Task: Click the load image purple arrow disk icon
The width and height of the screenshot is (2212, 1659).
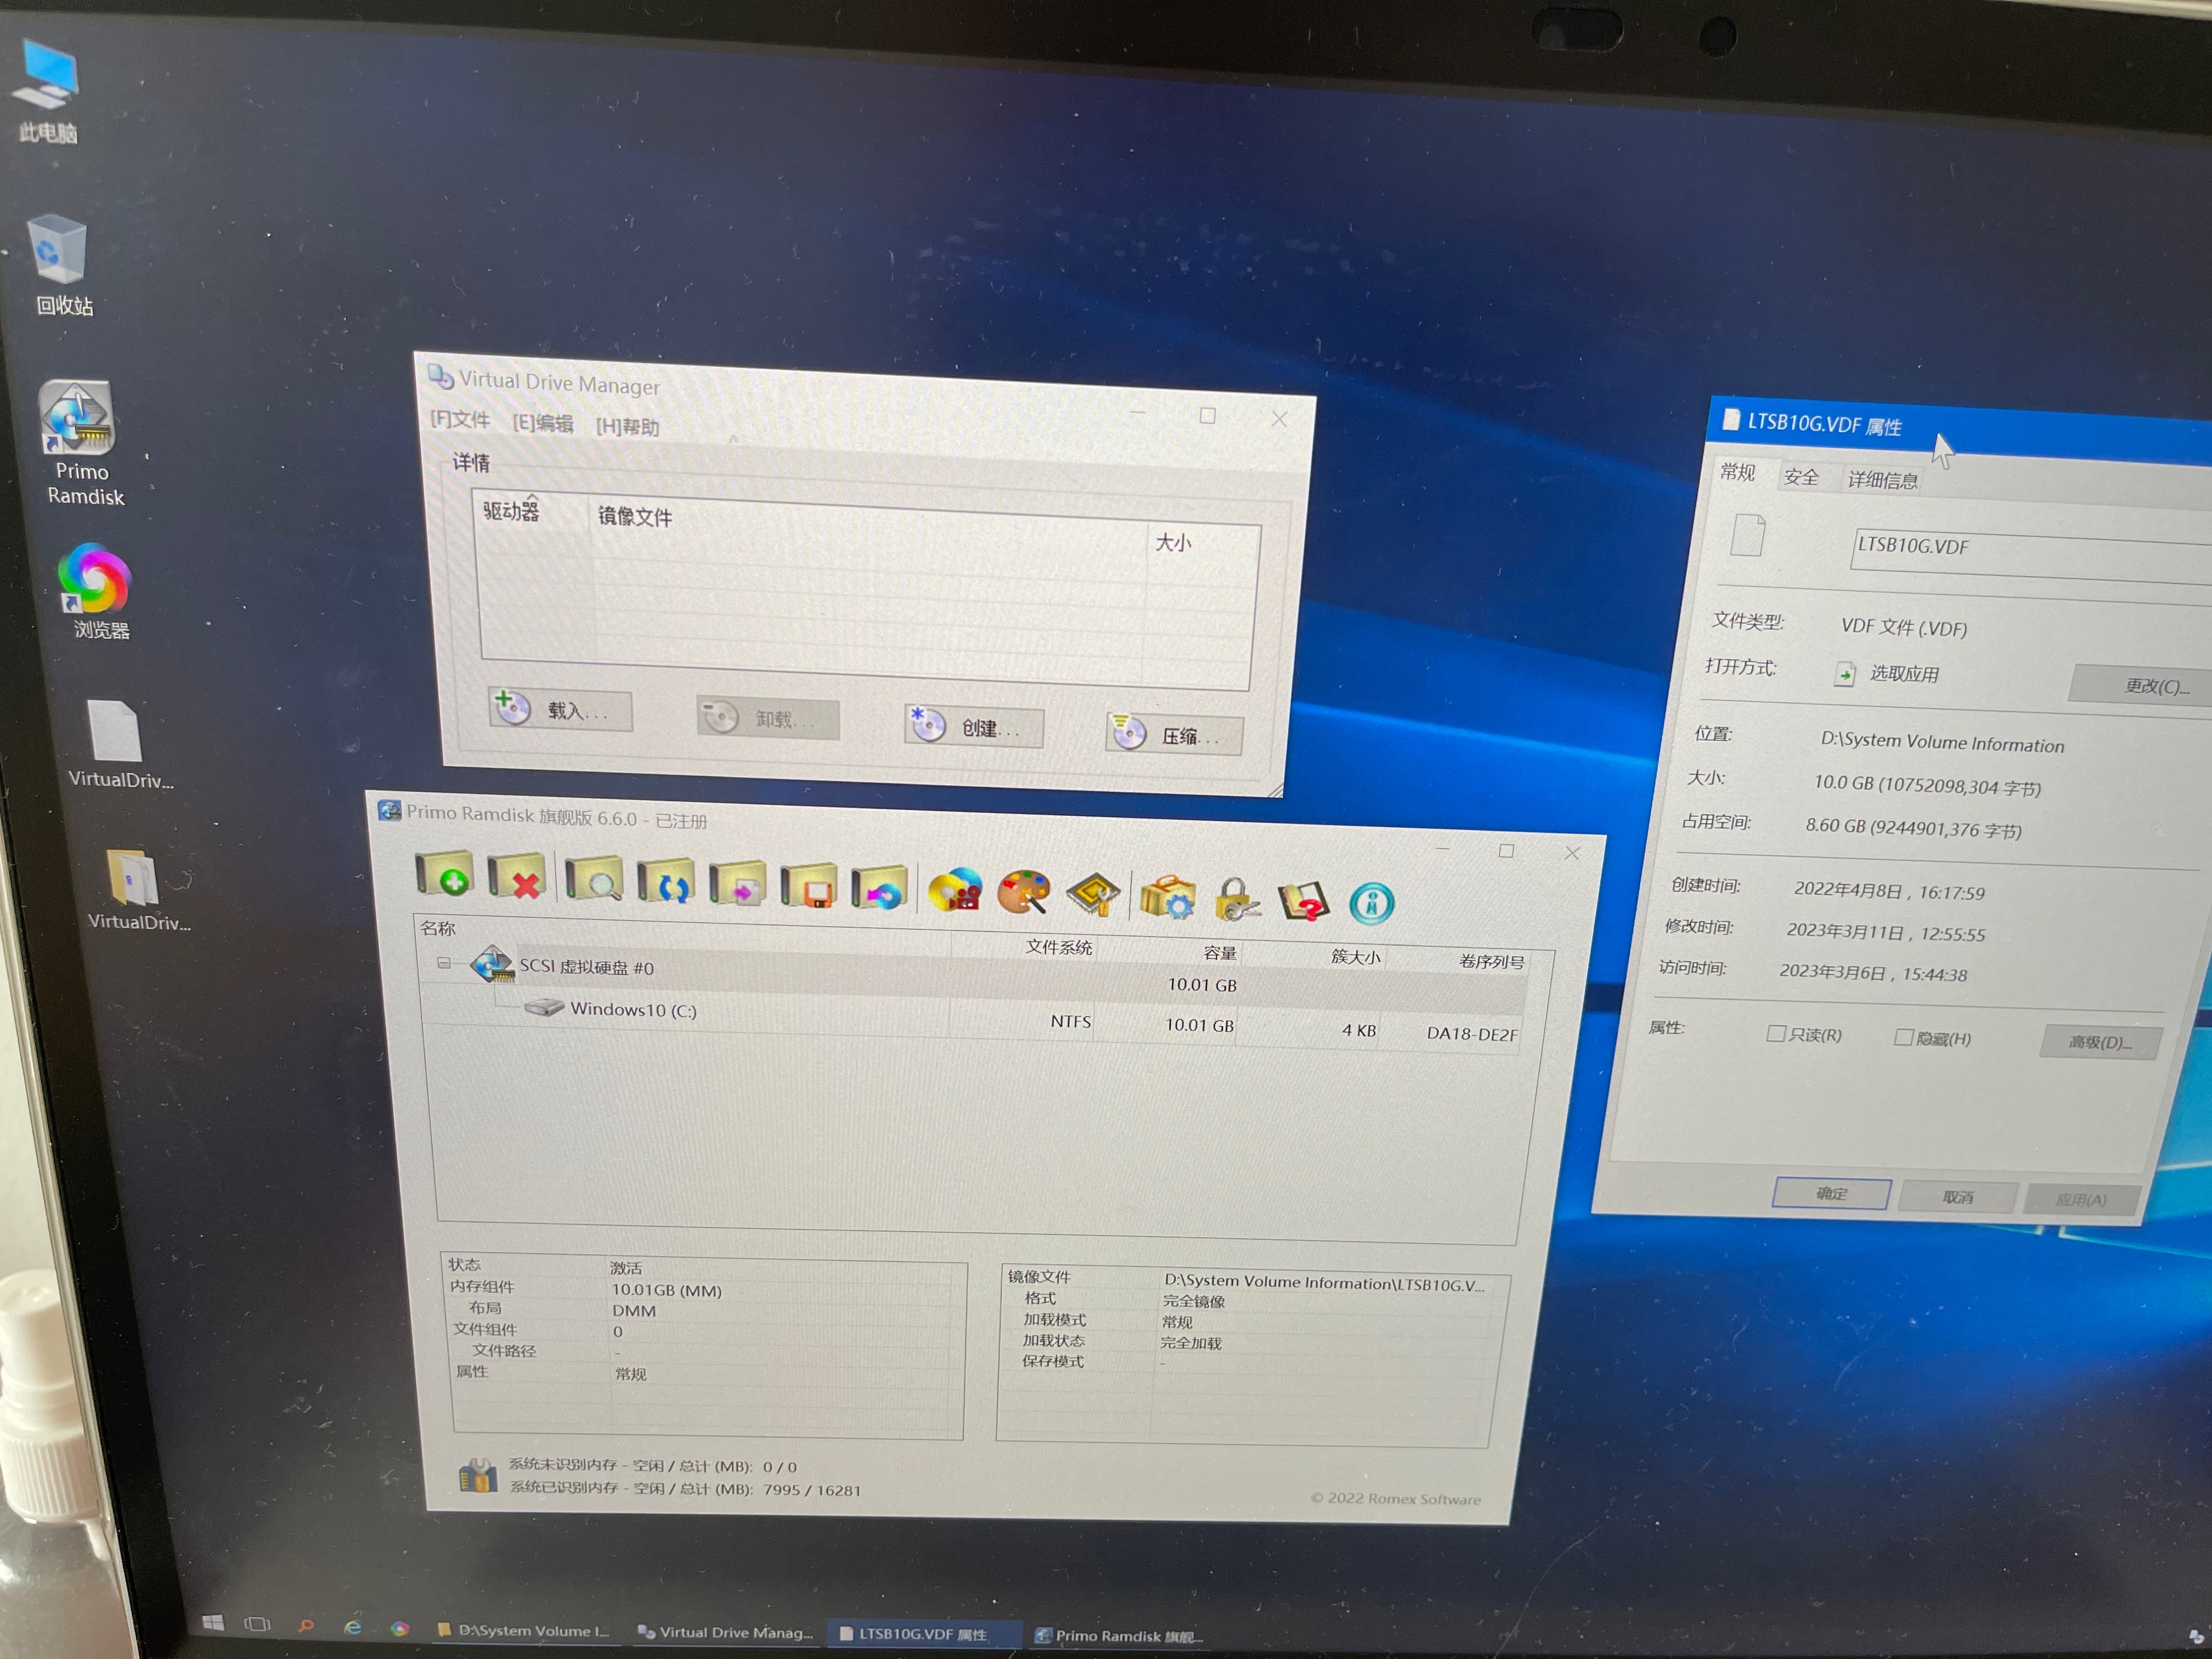Action: [737, 885]
